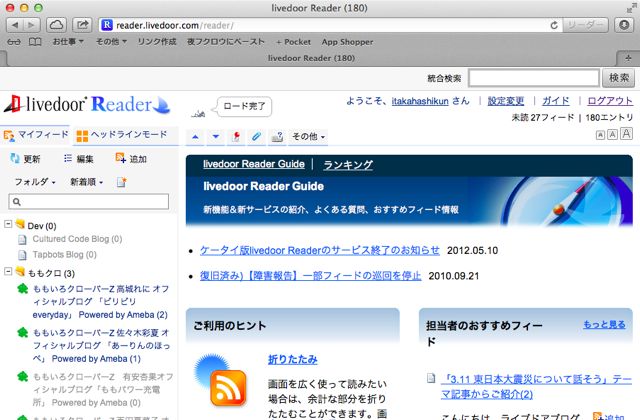
Task: Add a new tab with the plus button
Action: coord(628,58)
